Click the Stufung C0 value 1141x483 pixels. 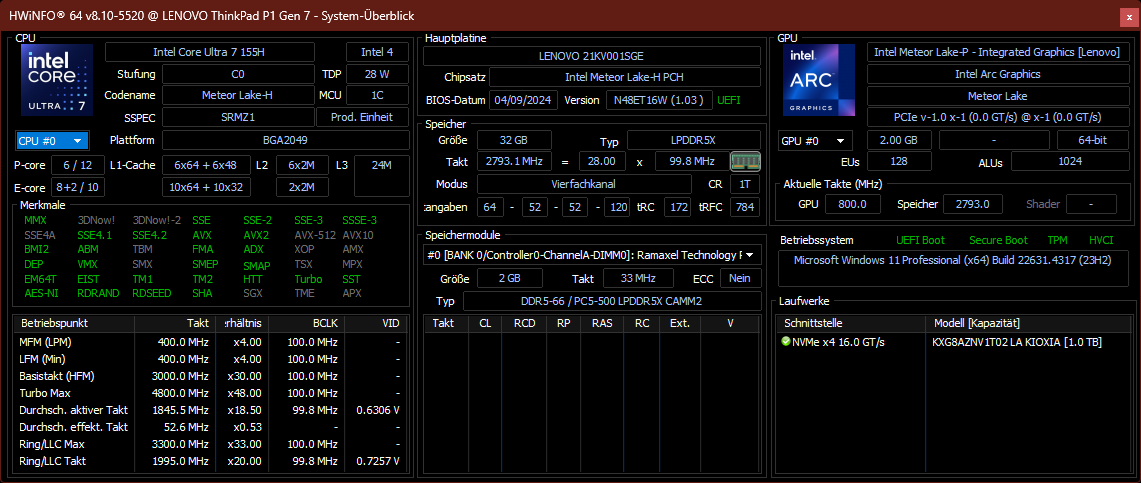pyautogui.click(x=238, y=74)
